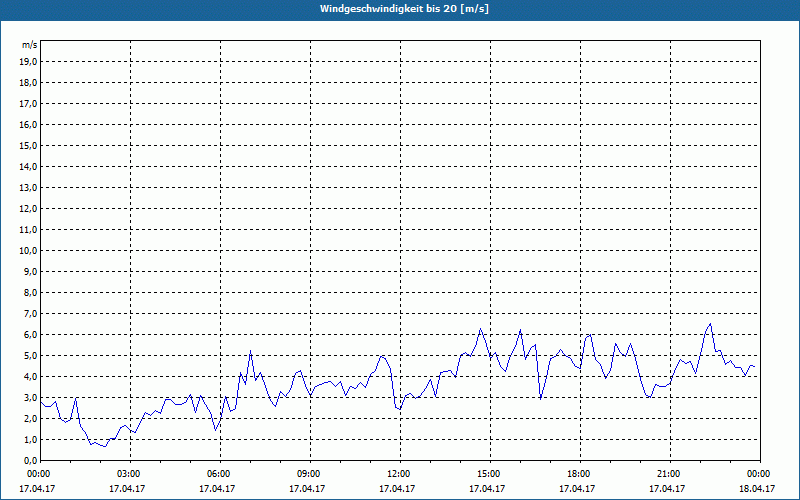Click the 12,0 y-axis label
This screenshot has width=800, height=500.
(29, 209)
